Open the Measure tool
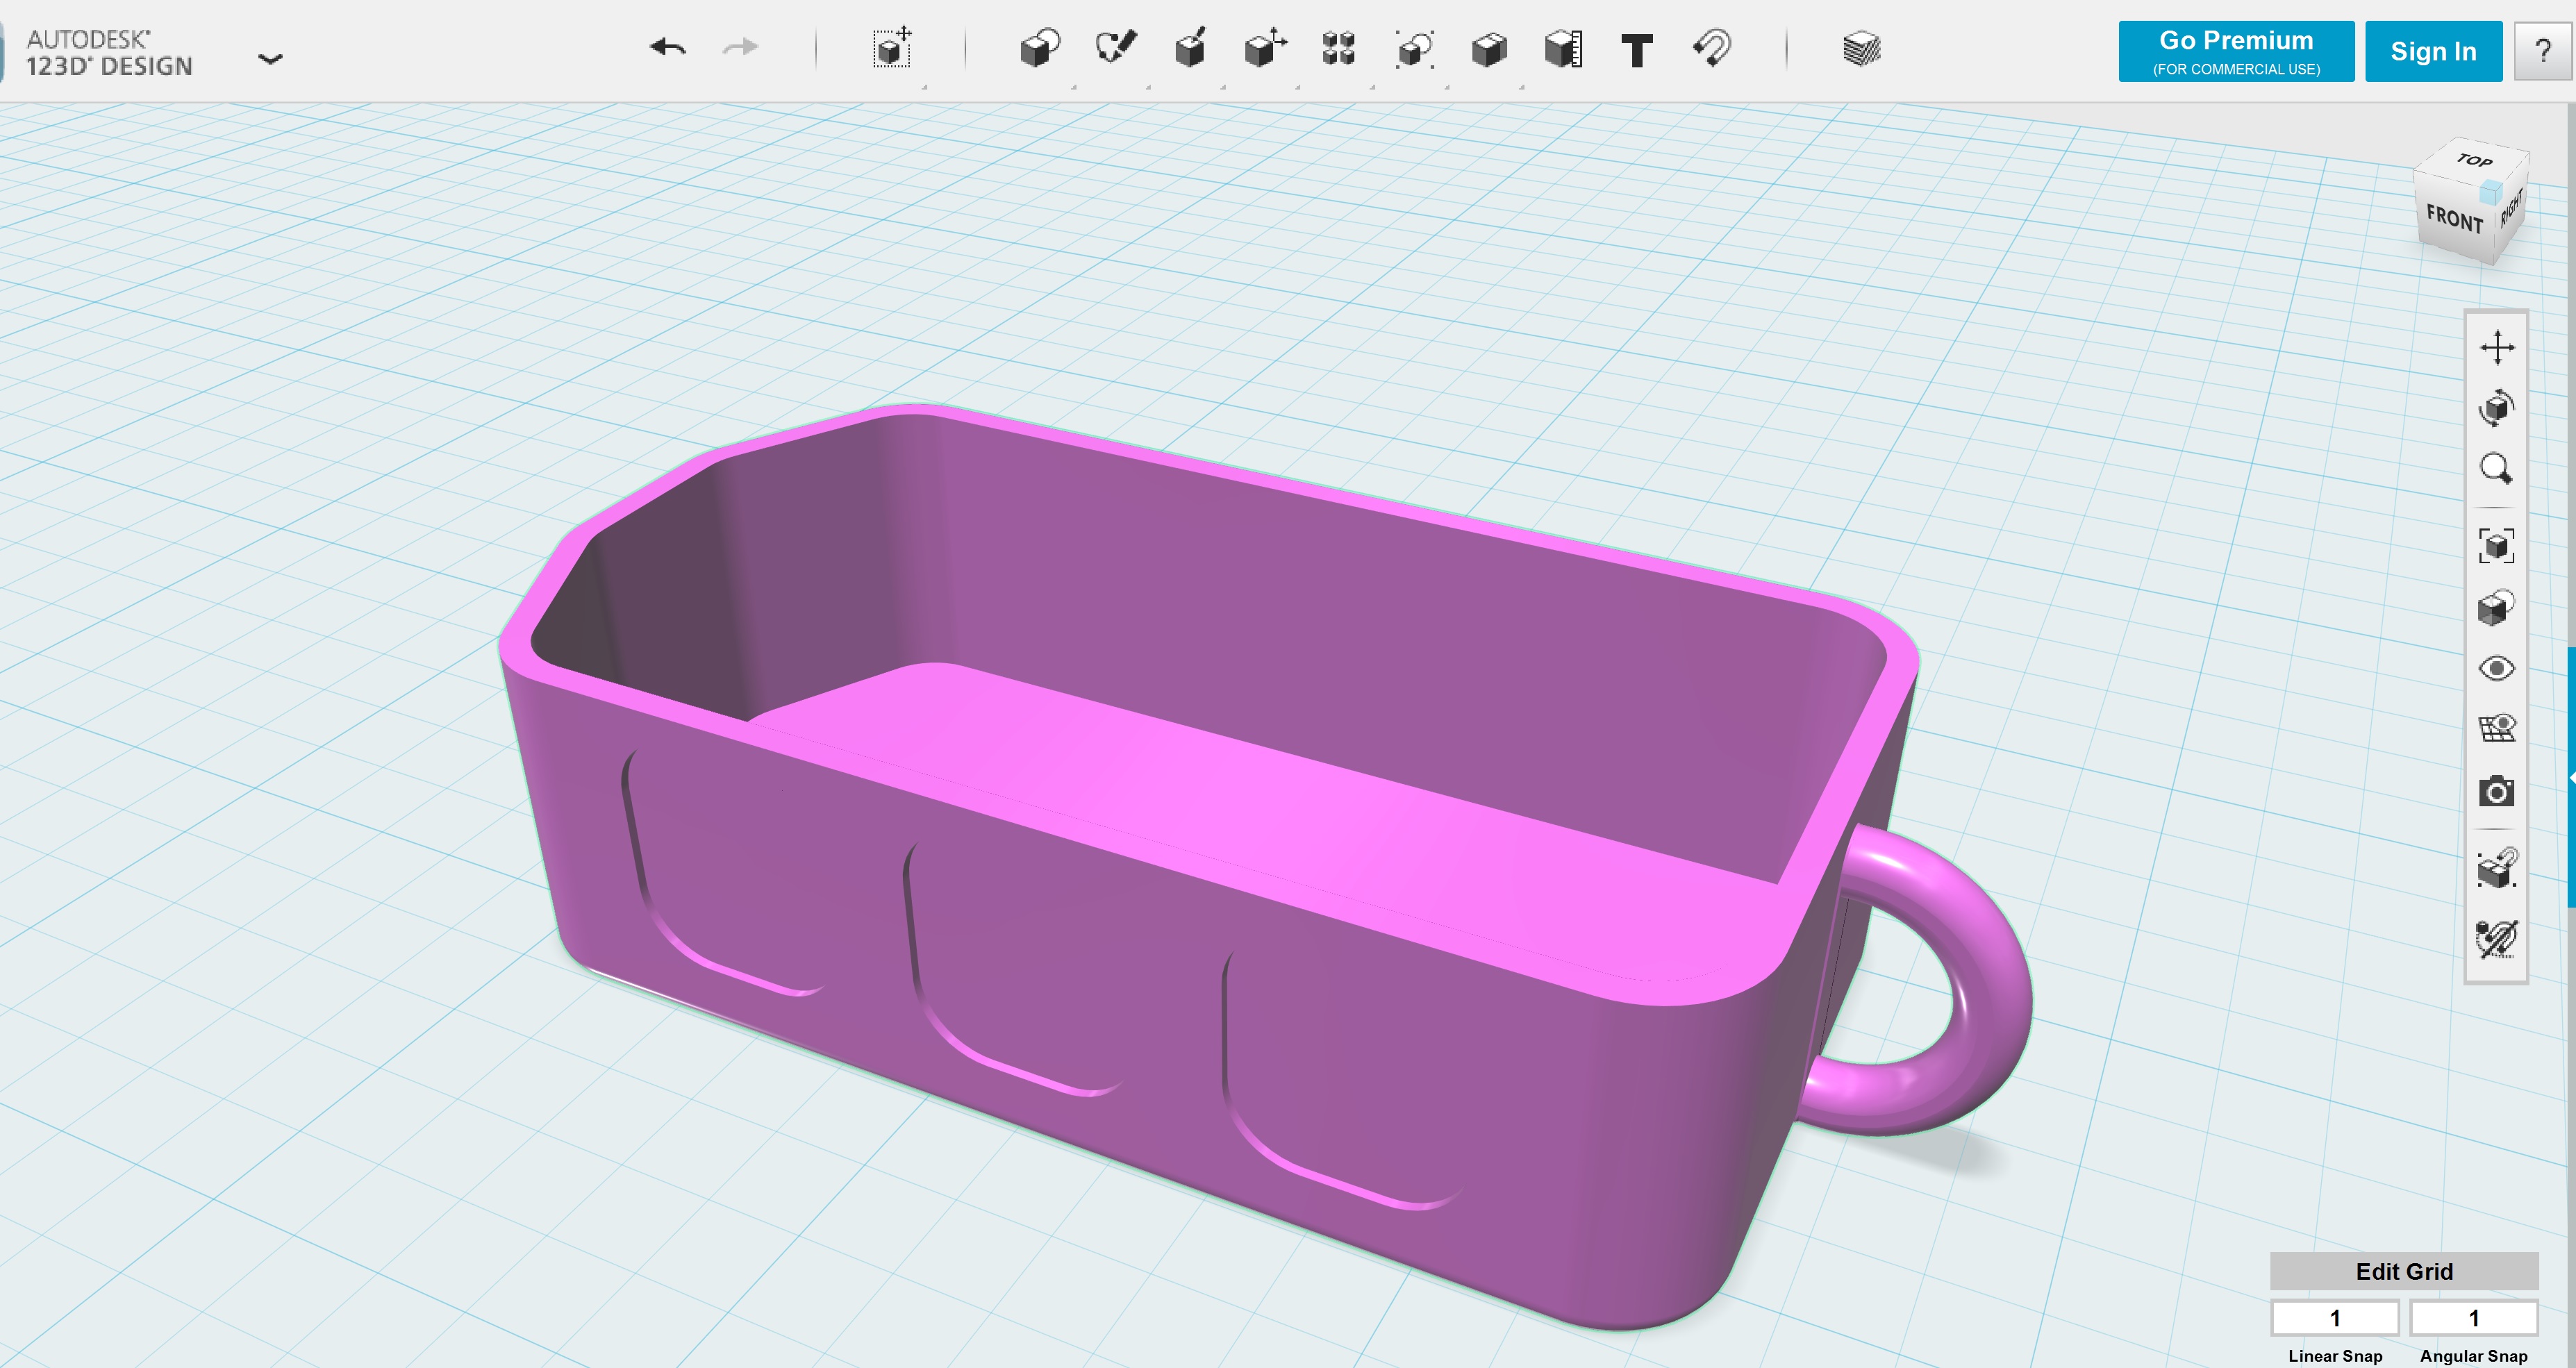The height and width of the screenshot is (1368, 2576). pyautogui.click(x=1564, y=48)
